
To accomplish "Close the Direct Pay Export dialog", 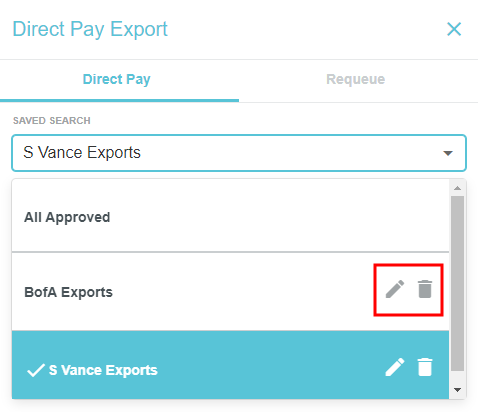I will [454, 29].
